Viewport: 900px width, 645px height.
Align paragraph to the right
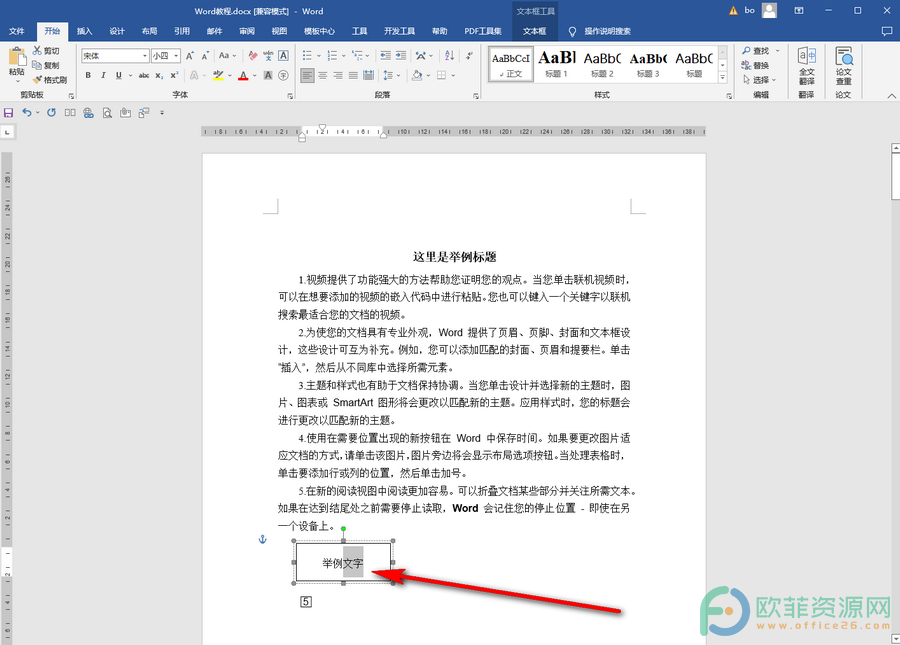[338, 75]
